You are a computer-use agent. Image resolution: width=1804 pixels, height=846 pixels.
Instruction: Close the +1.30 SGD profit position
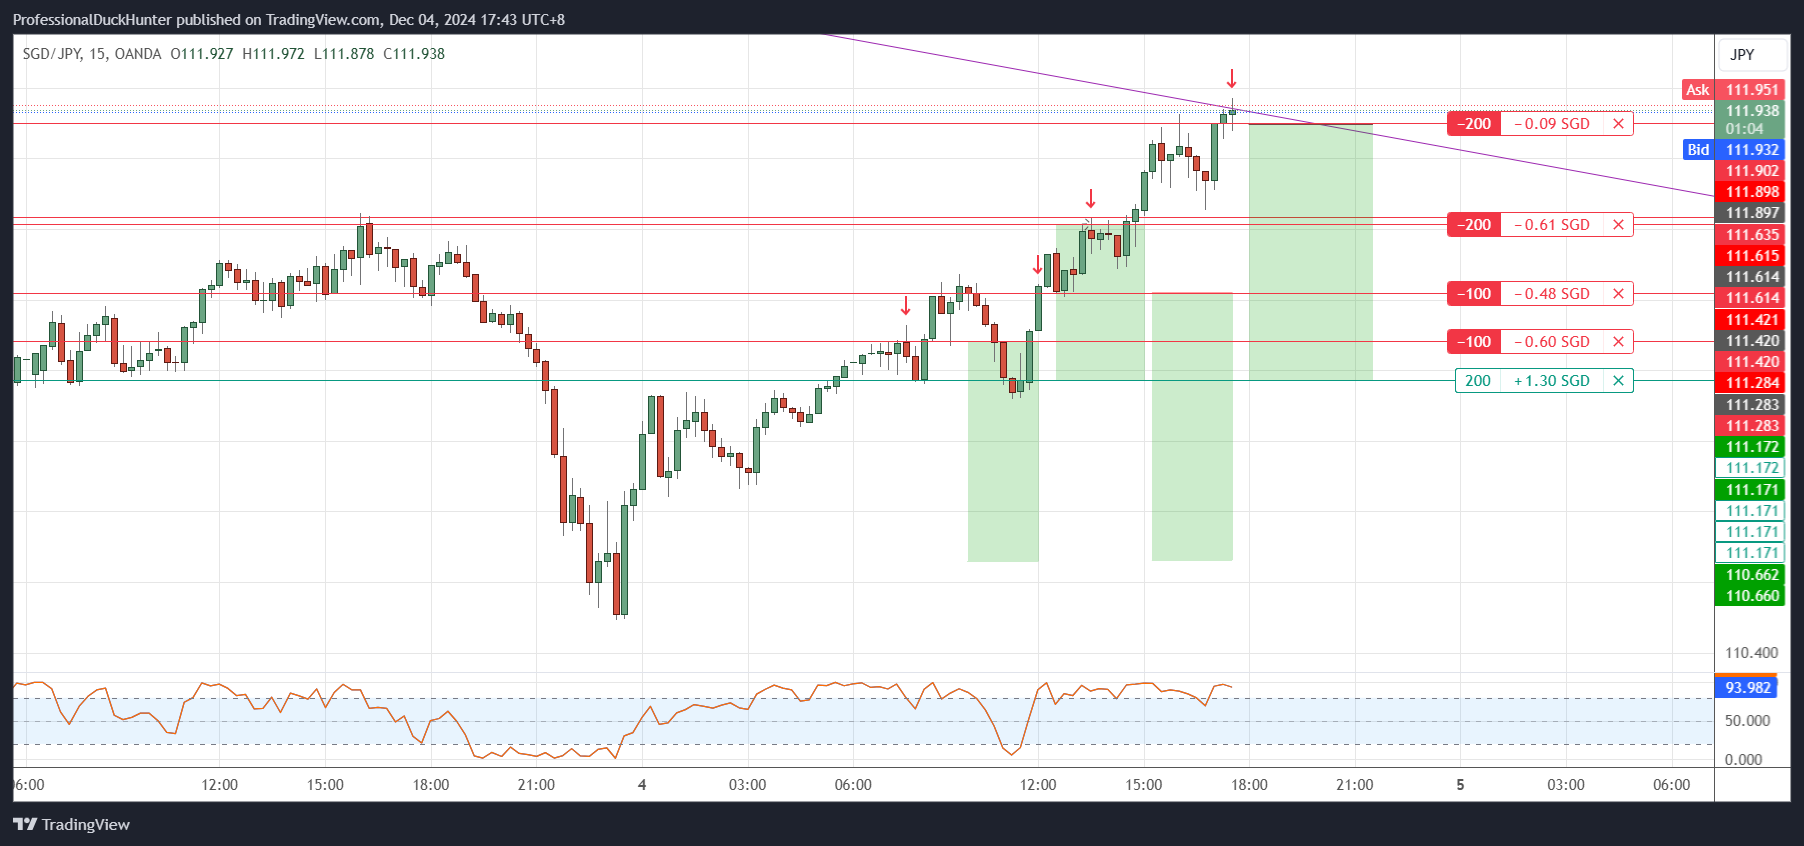pos(1618,381)
